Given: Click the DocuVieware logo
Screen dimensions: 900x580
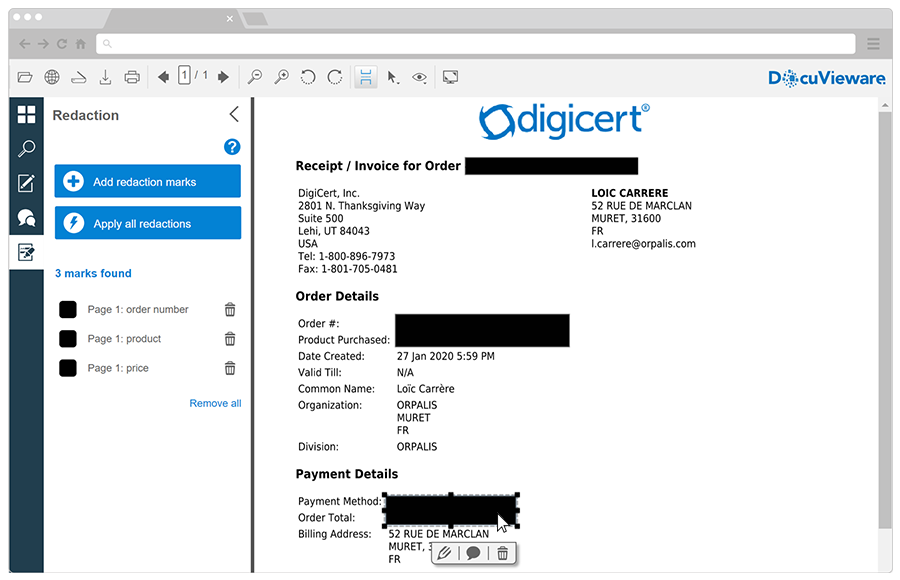Looking at the screenshot, I should [827, 78].
